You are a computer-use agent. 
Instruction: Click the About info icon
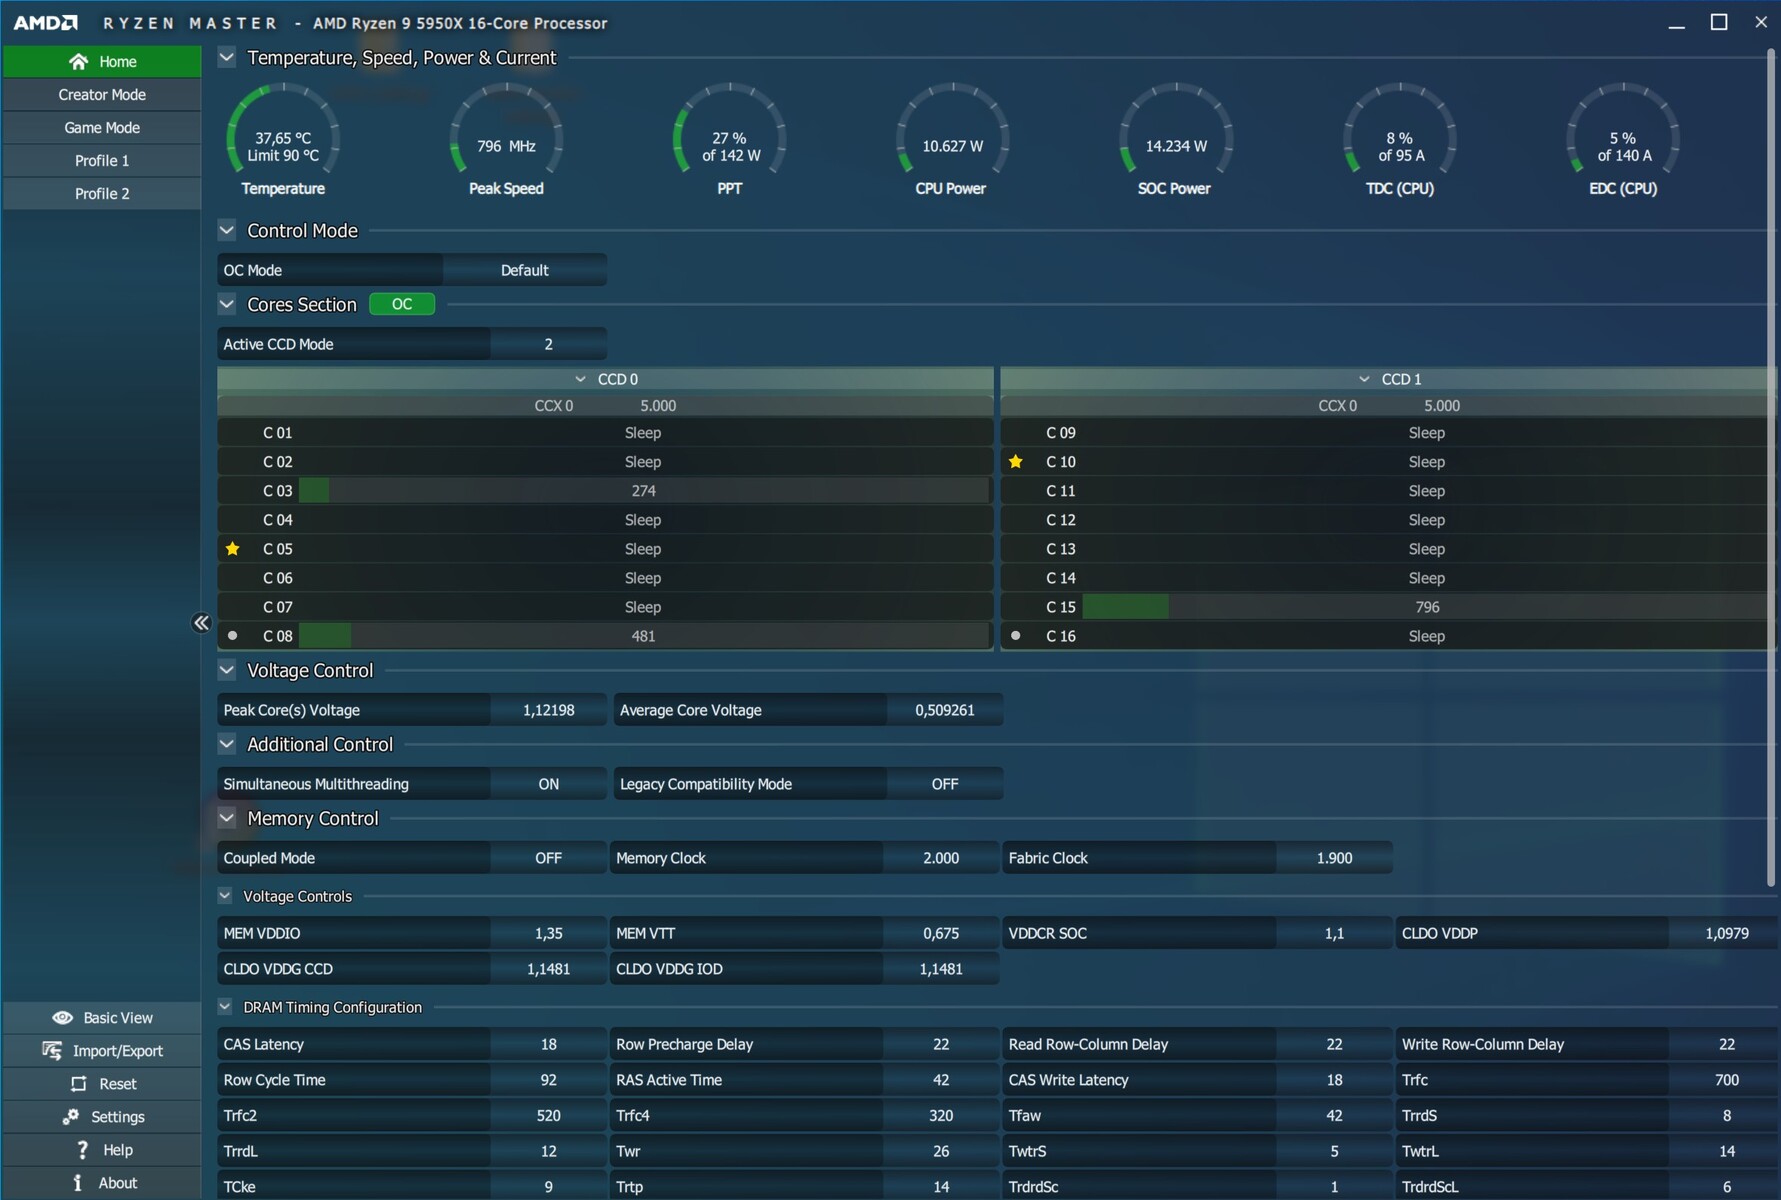(x=77, y=1183)
